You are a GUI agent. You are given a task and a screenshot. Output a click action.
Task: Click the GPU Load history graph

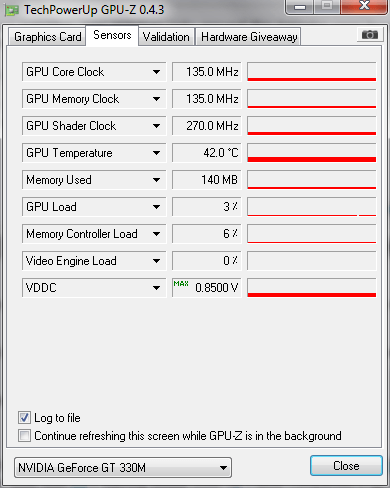312,207
